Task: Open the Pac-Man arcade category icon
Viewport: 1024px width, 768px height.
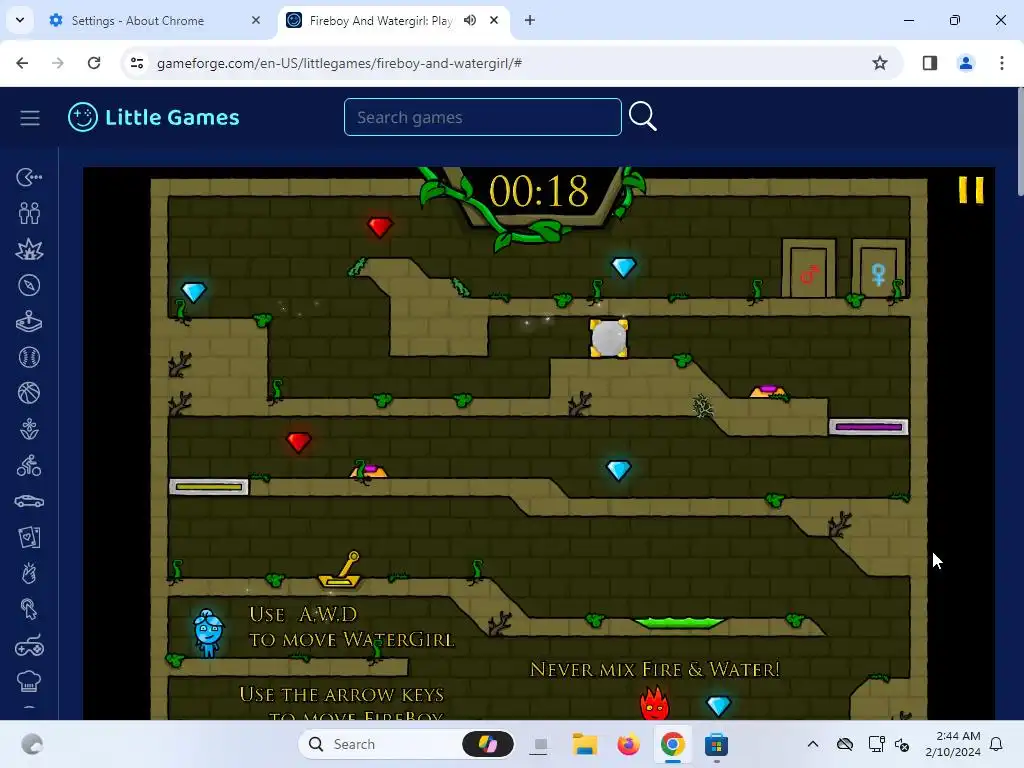Action: click(x=29, y=177)
